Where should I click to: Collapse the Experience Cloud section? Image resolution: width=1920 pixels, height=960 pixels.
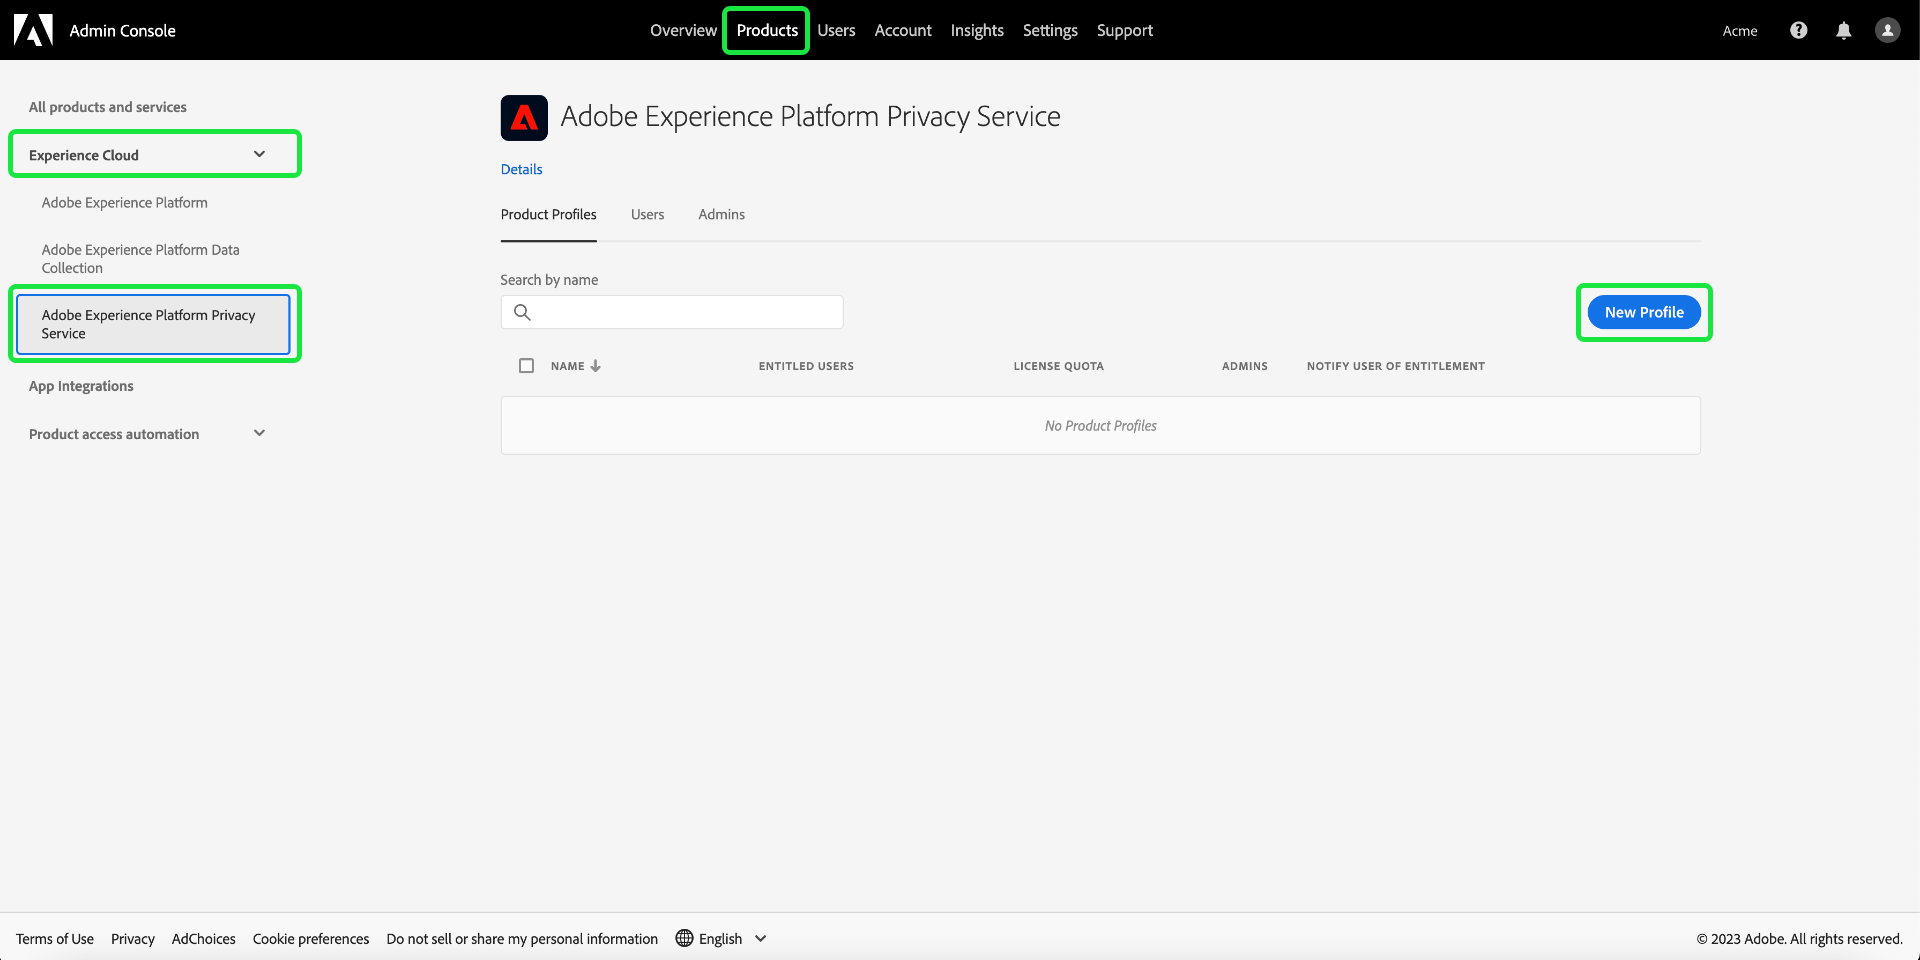pos(259,154)
